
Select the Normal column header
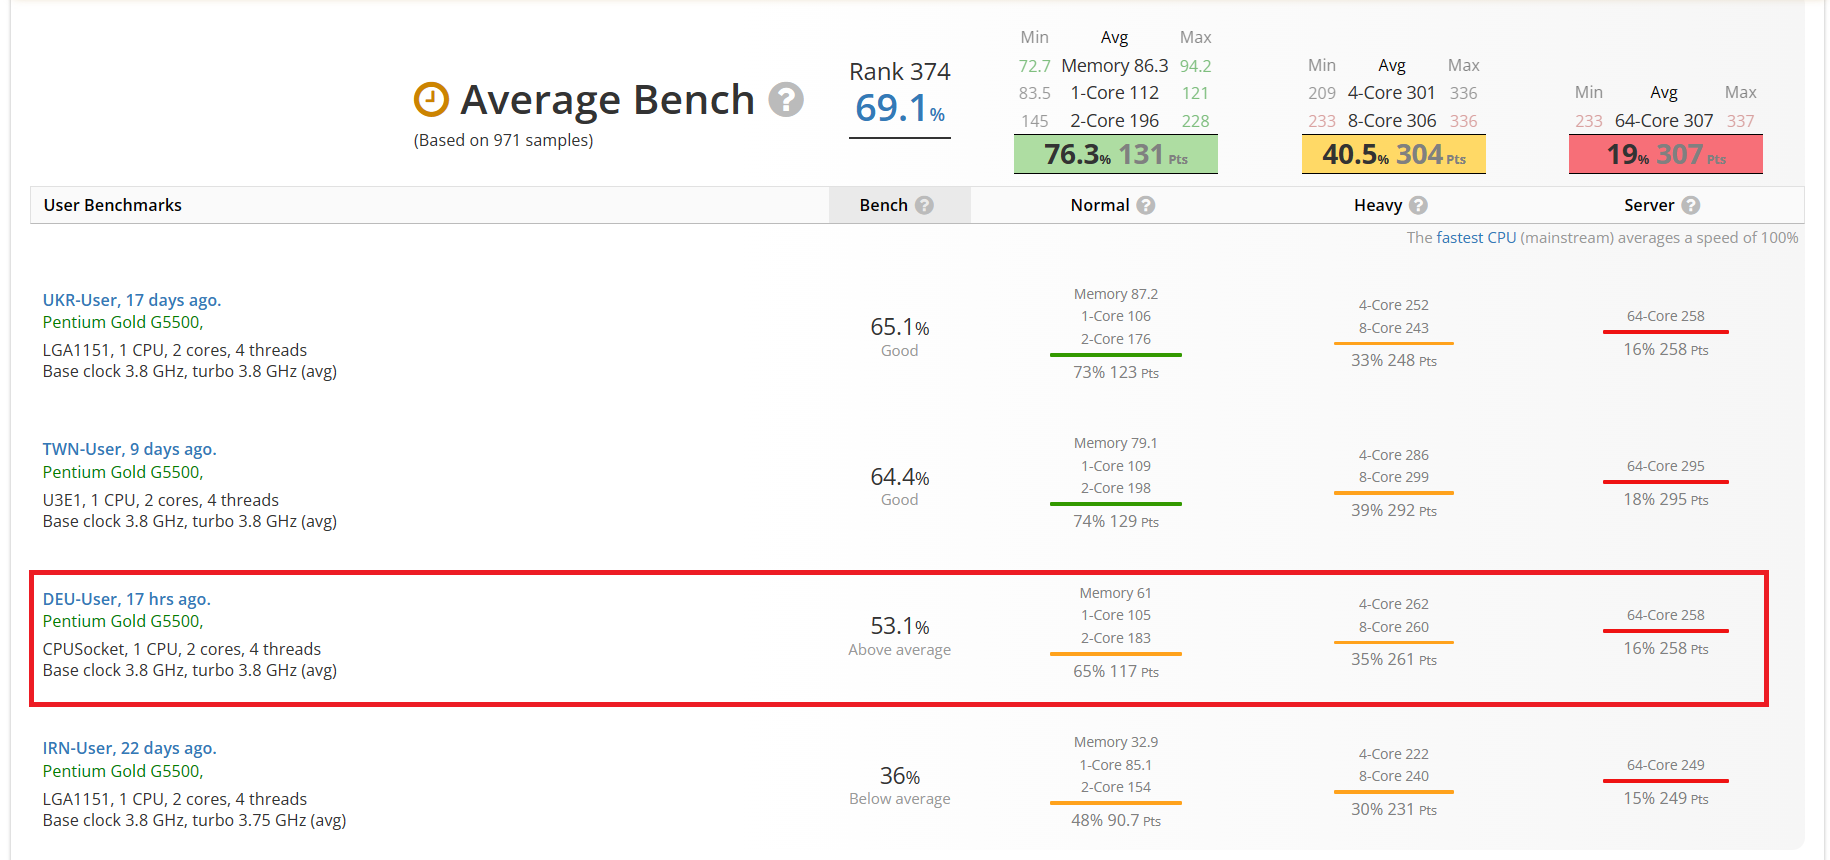coord(1100,205)
